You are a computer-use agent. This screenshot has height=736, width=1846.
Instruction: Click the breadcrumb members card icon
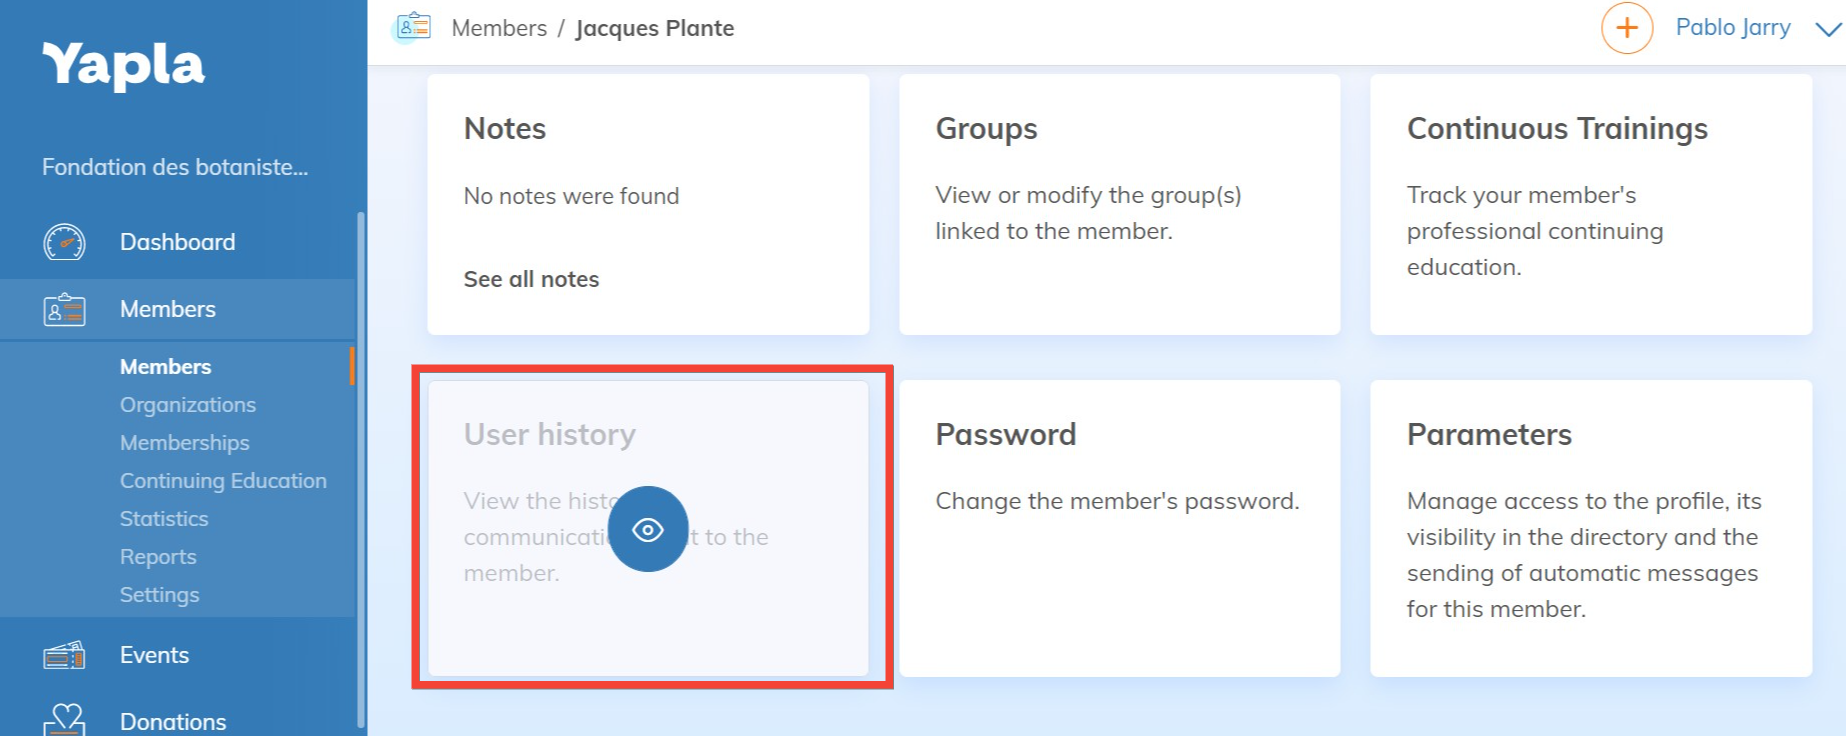(413, 27)
